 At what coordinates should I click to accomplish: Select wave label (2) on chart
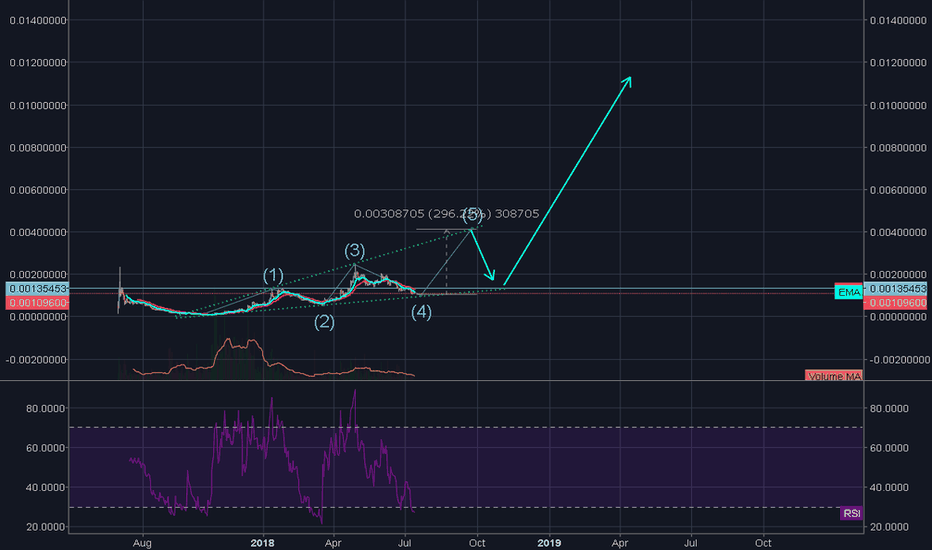(x=325, y=322)
